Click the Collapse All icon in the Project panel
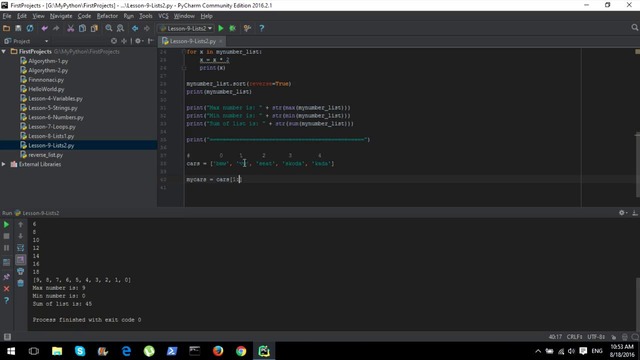Image resolution: width=640 pixels, height=360 pixels. click(124, 41)
